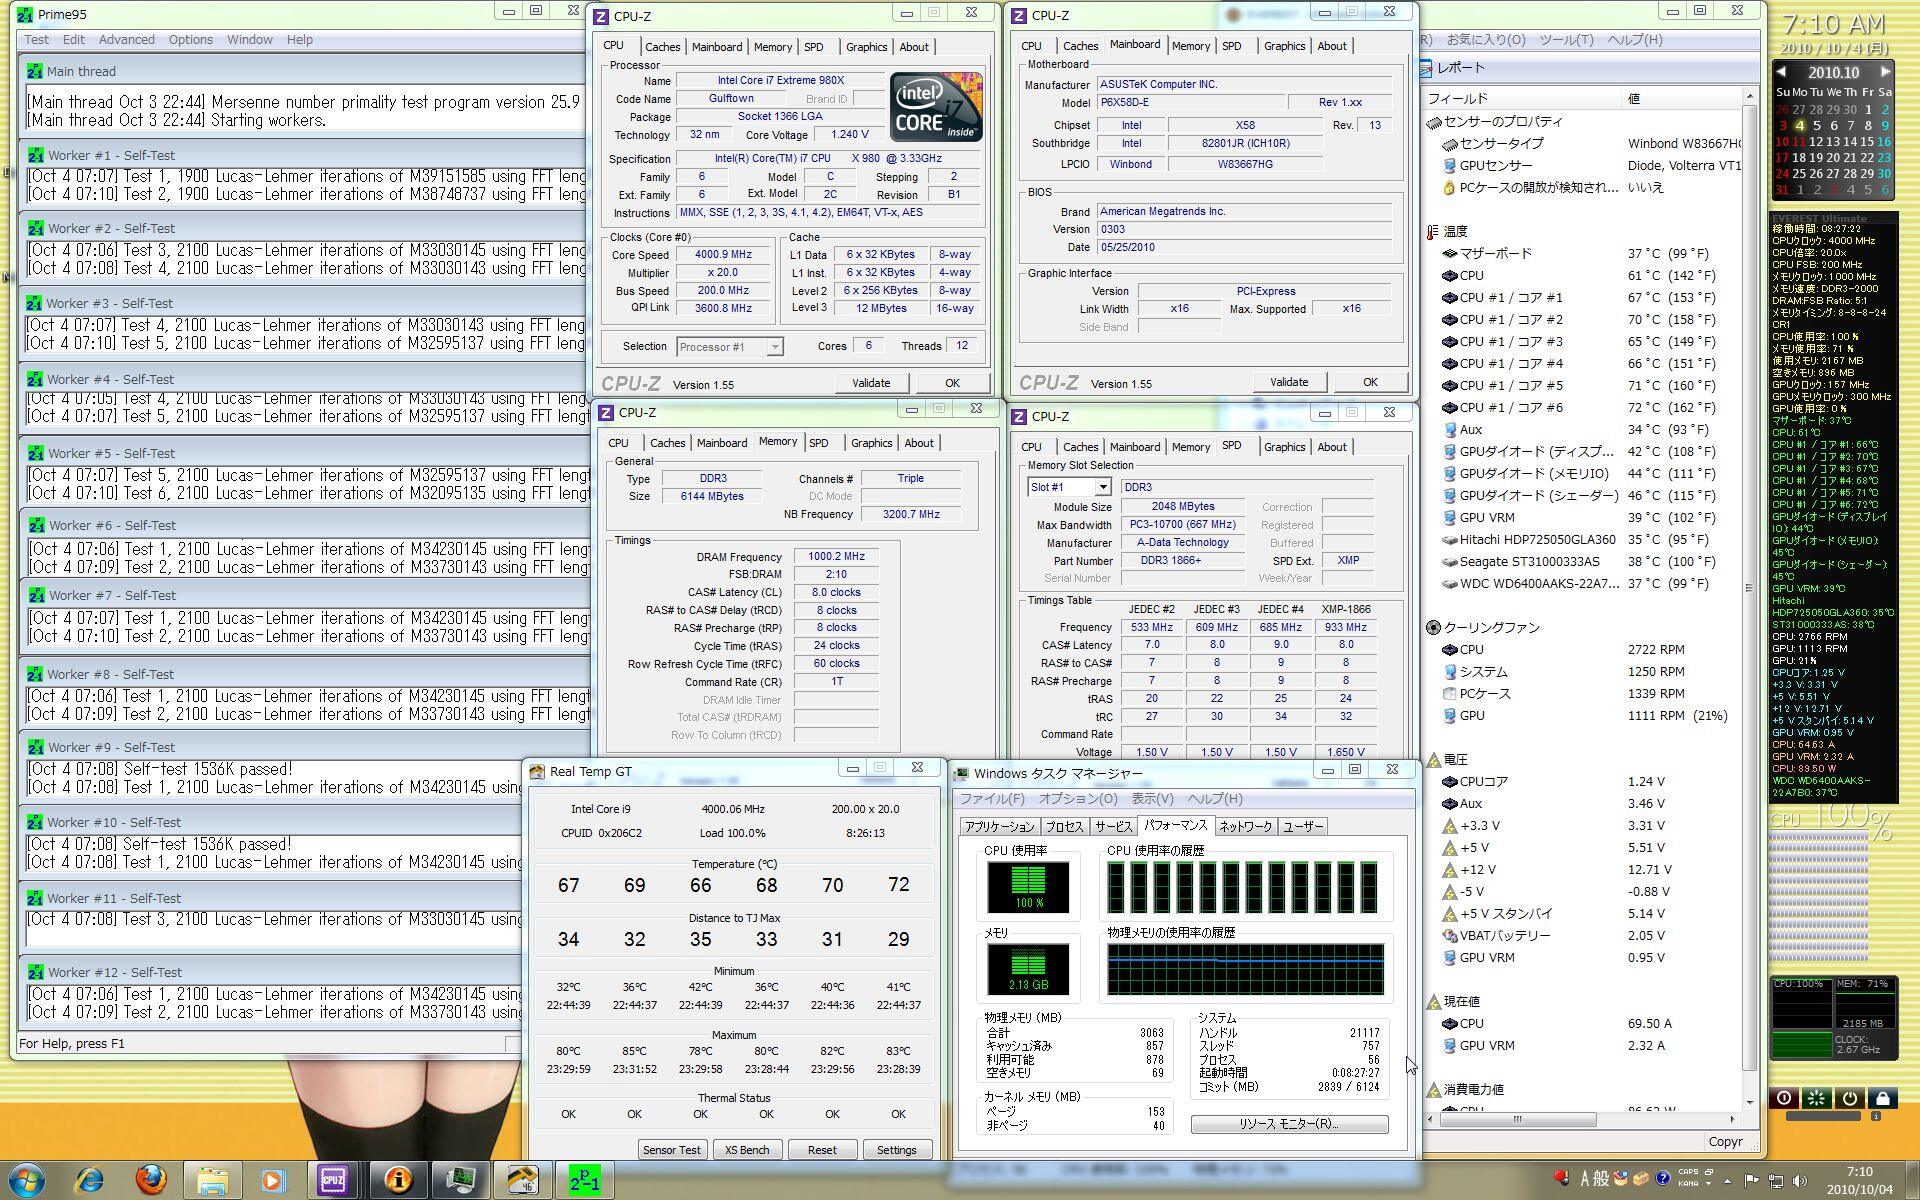Open the Processor #1 selection dropdown
The image size is (1920, 1200).
tap(774, 347)
